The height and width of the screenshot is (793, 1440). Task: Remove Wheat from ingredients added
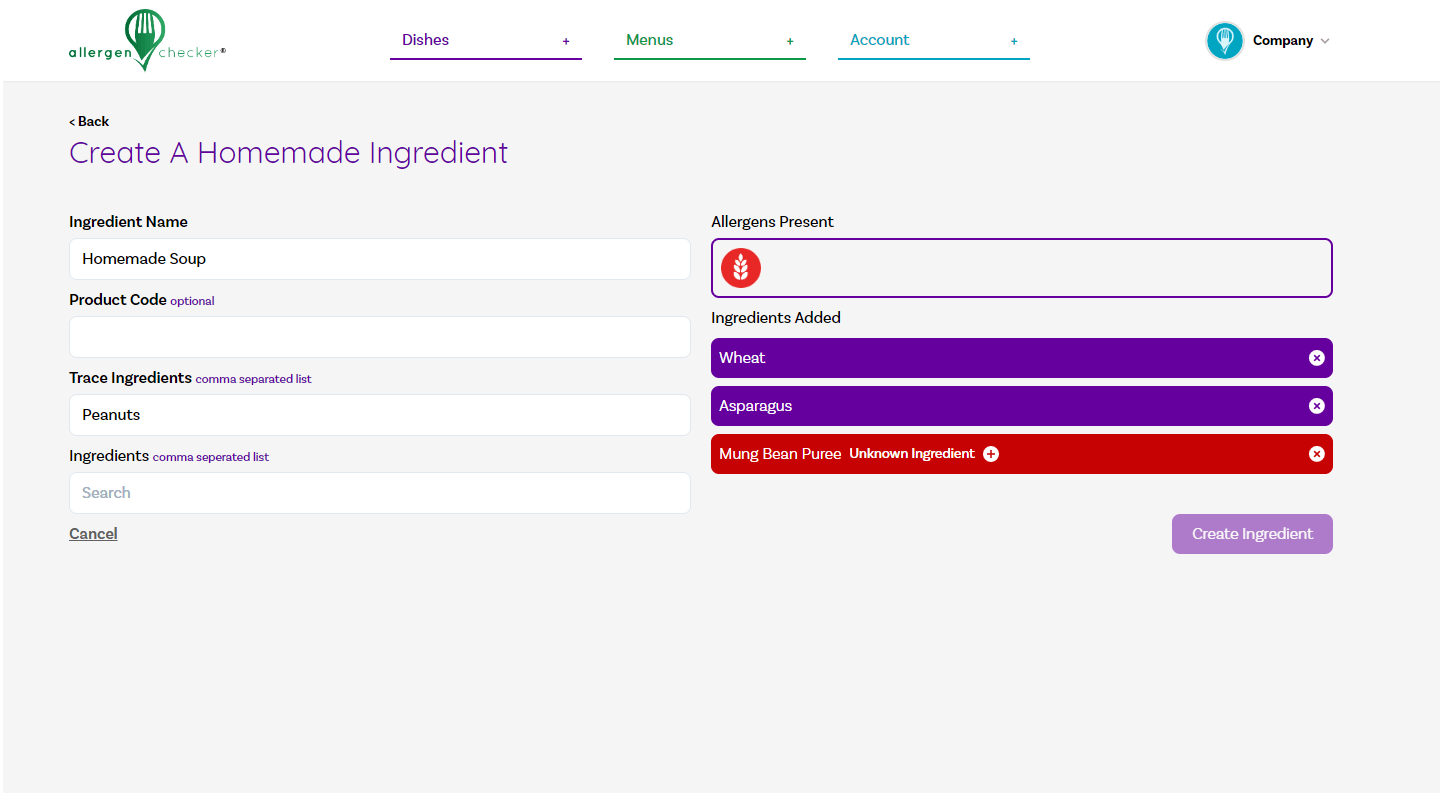pyautogui.click(x=1317, y=358)
